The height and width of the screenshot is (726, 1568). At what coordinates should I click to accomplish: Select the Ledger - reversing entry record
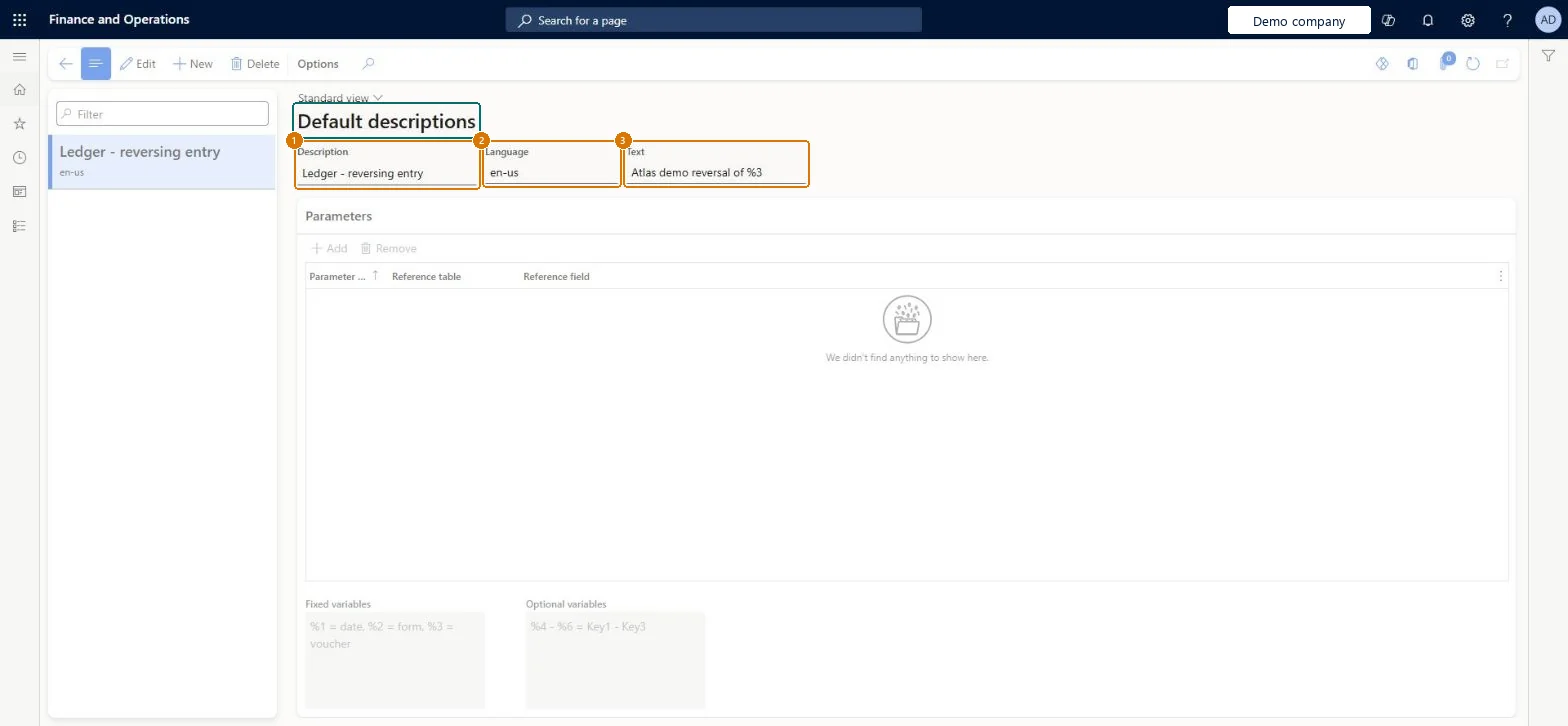(162, 162)
